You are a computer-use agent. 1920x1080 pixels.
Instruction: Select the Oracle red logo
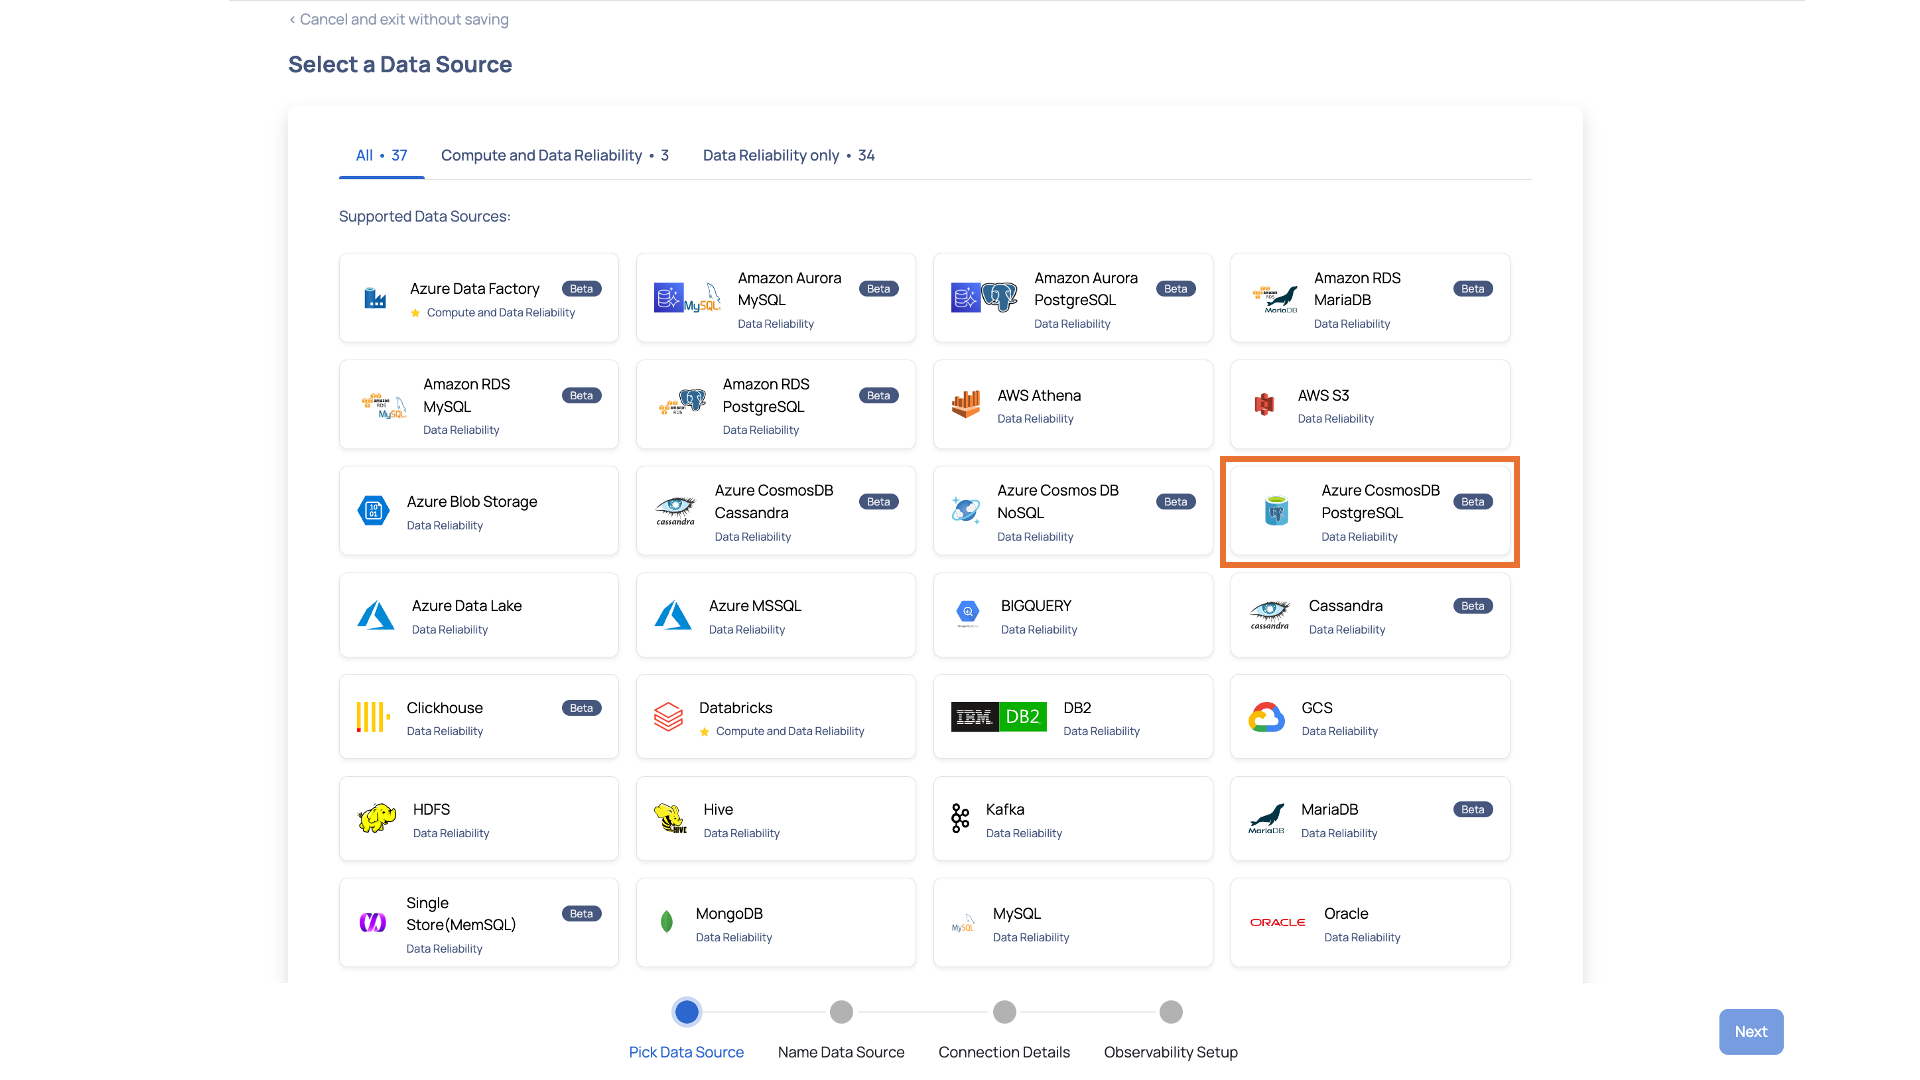pos(1278,922)
